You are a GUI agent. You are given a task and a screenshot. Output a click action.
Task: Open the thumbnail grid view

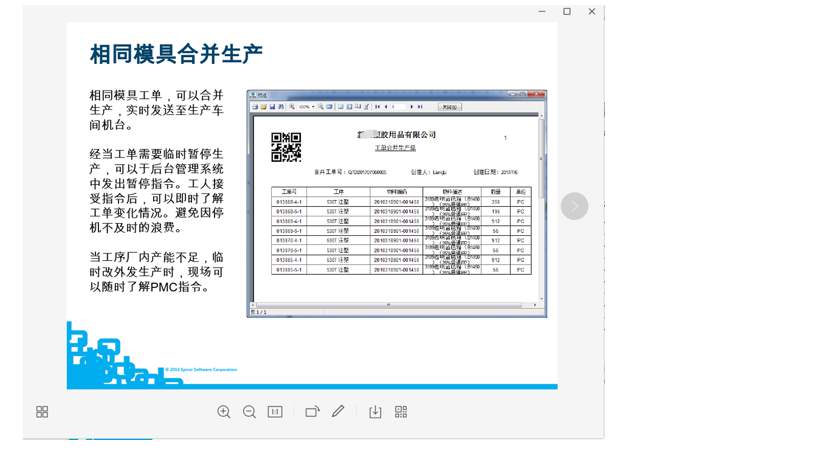pyautogui.click(x=42, y=412)
